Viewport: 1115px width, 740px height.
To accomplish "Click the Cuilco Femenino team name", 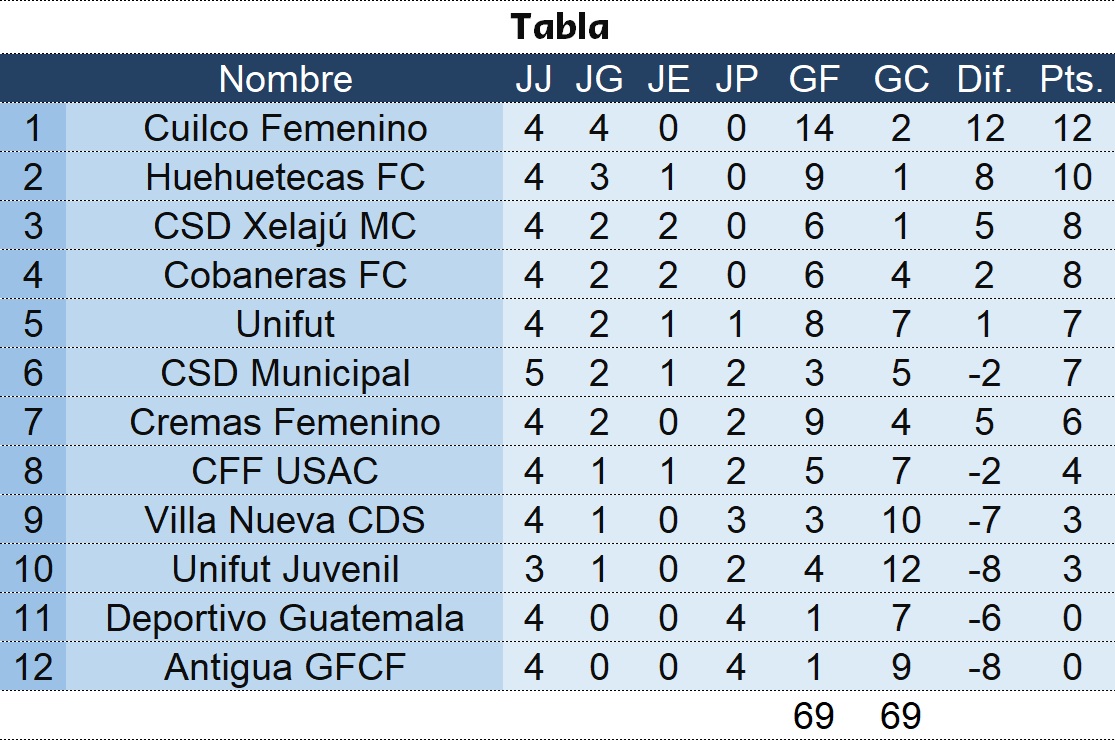I will [285, 128].
